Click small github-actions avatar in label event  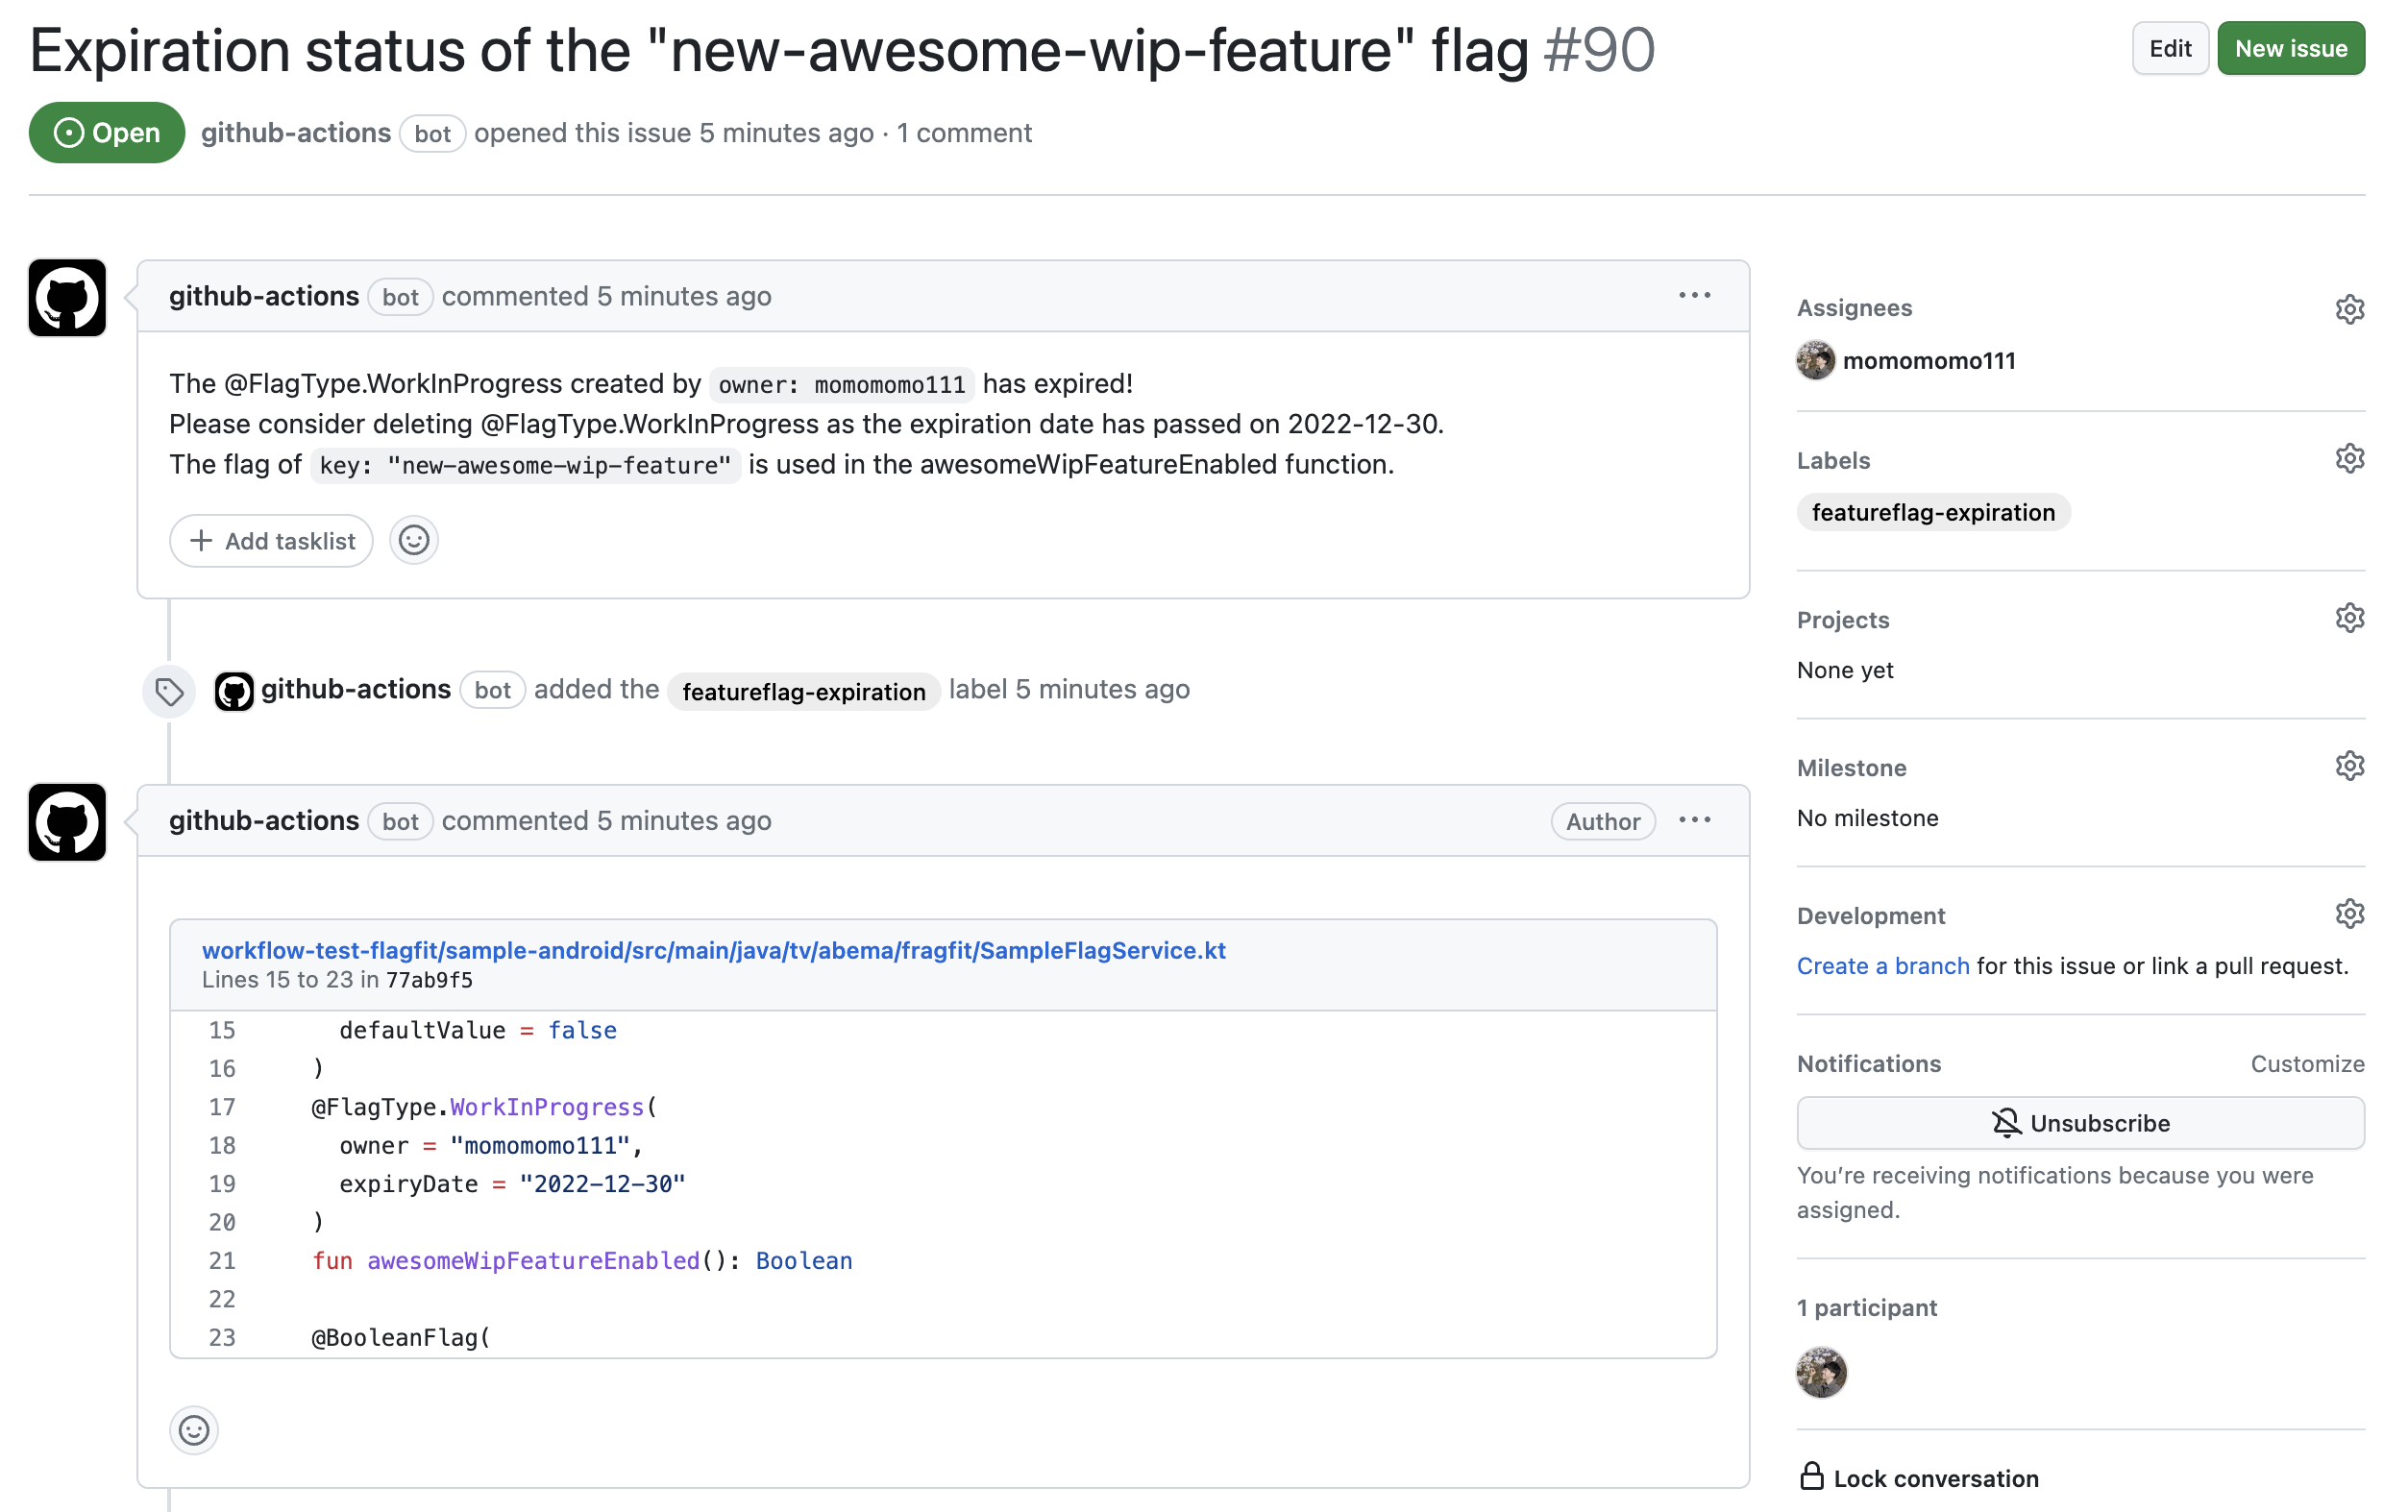234,691
